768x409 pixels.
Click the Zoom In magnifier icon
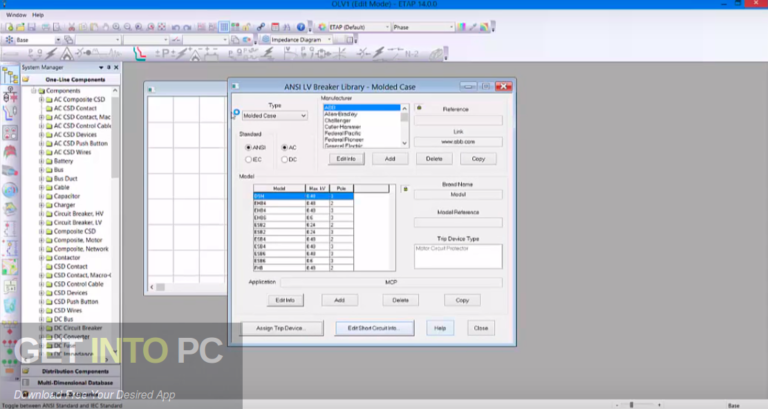pos(117,27)
